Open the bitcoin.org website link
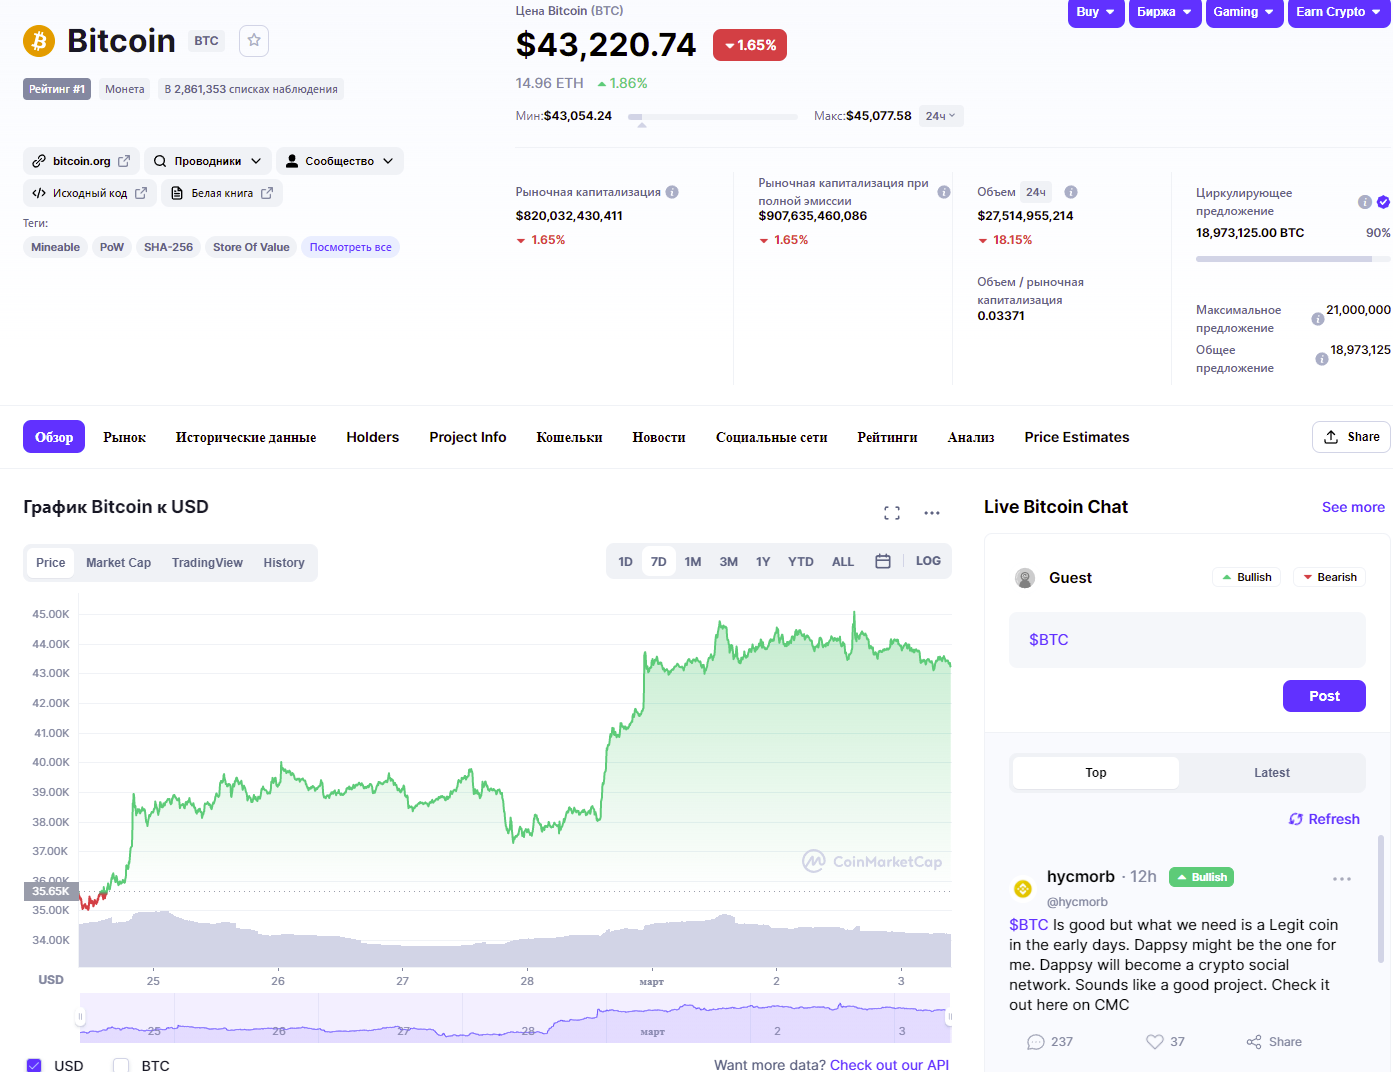 click(x=81, y=161)
